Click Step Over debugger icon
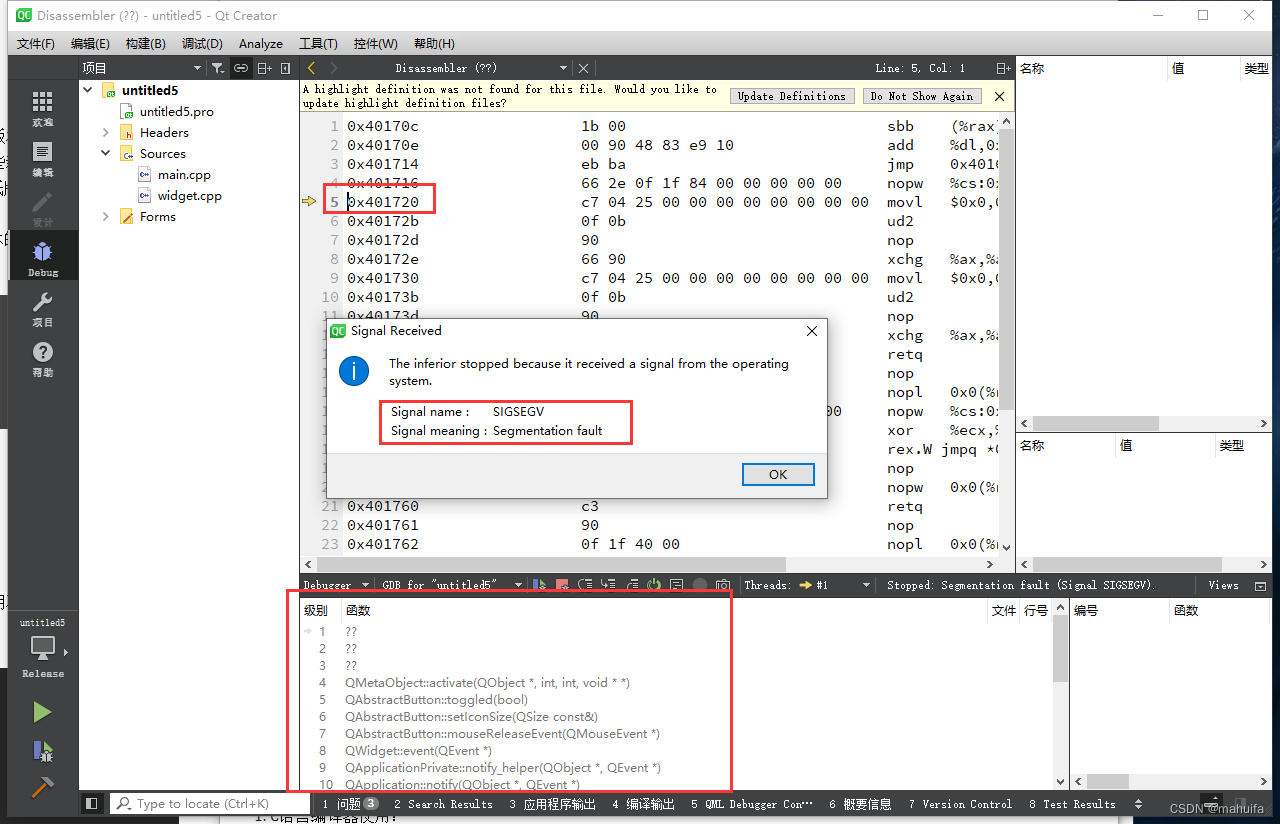 [x=585, y=585]
